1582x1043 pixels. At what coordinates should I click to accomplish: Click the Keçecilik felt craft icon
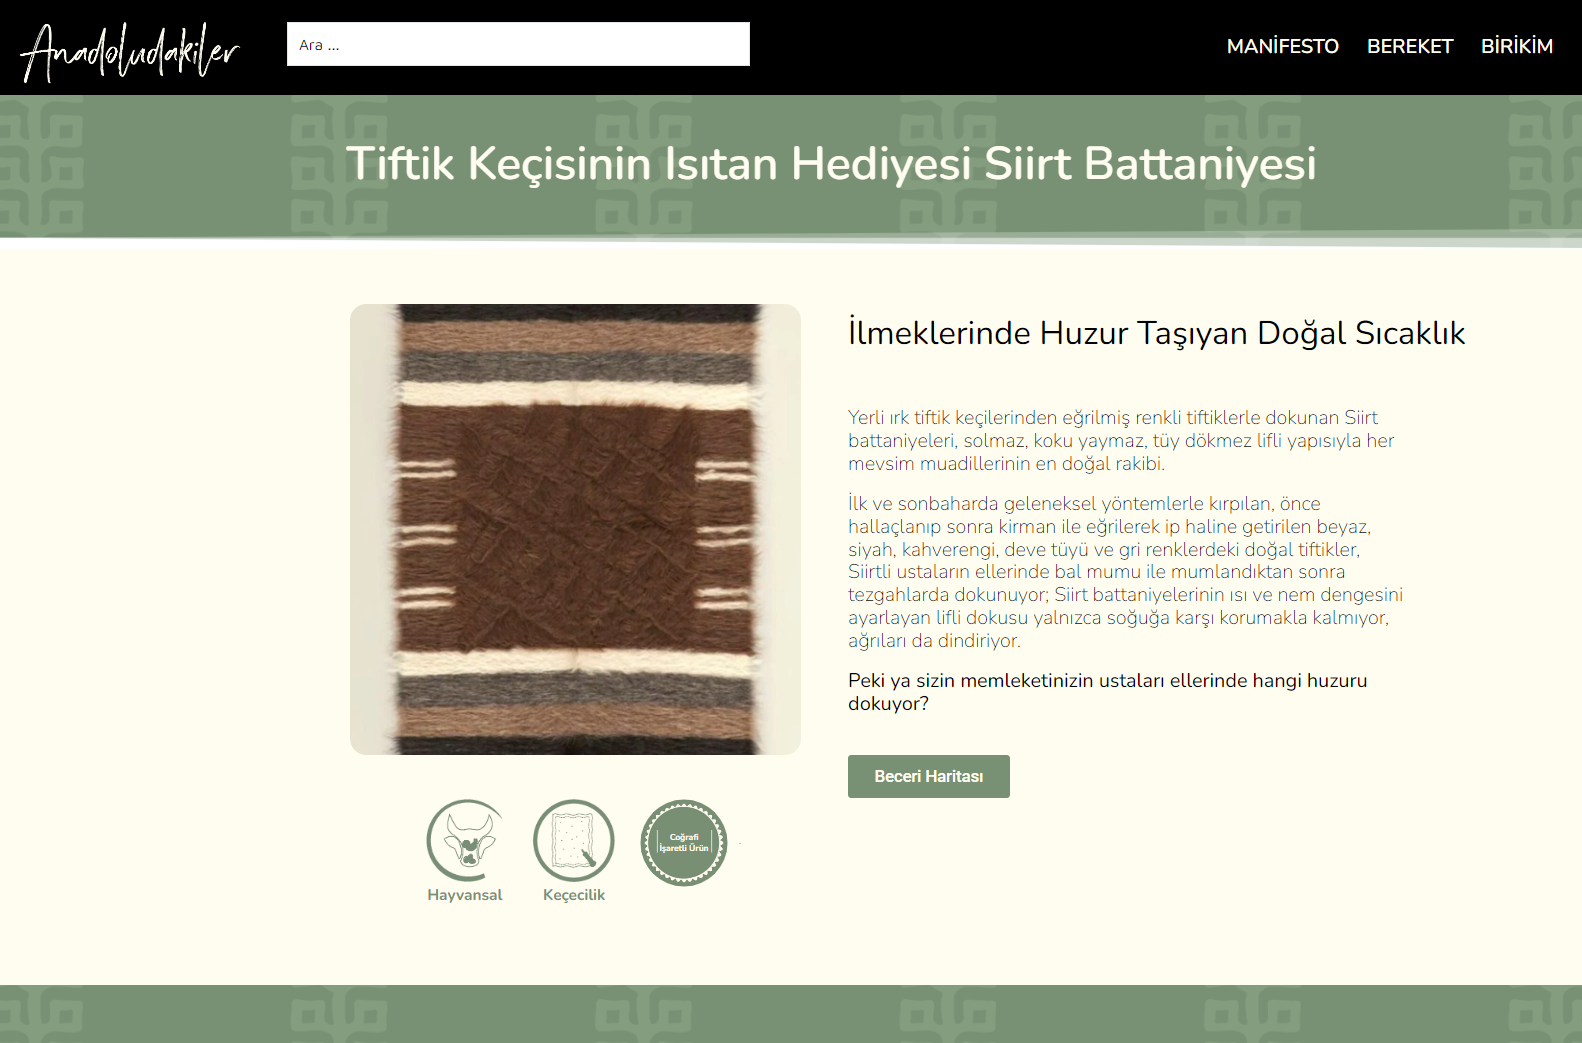point(574,840)
